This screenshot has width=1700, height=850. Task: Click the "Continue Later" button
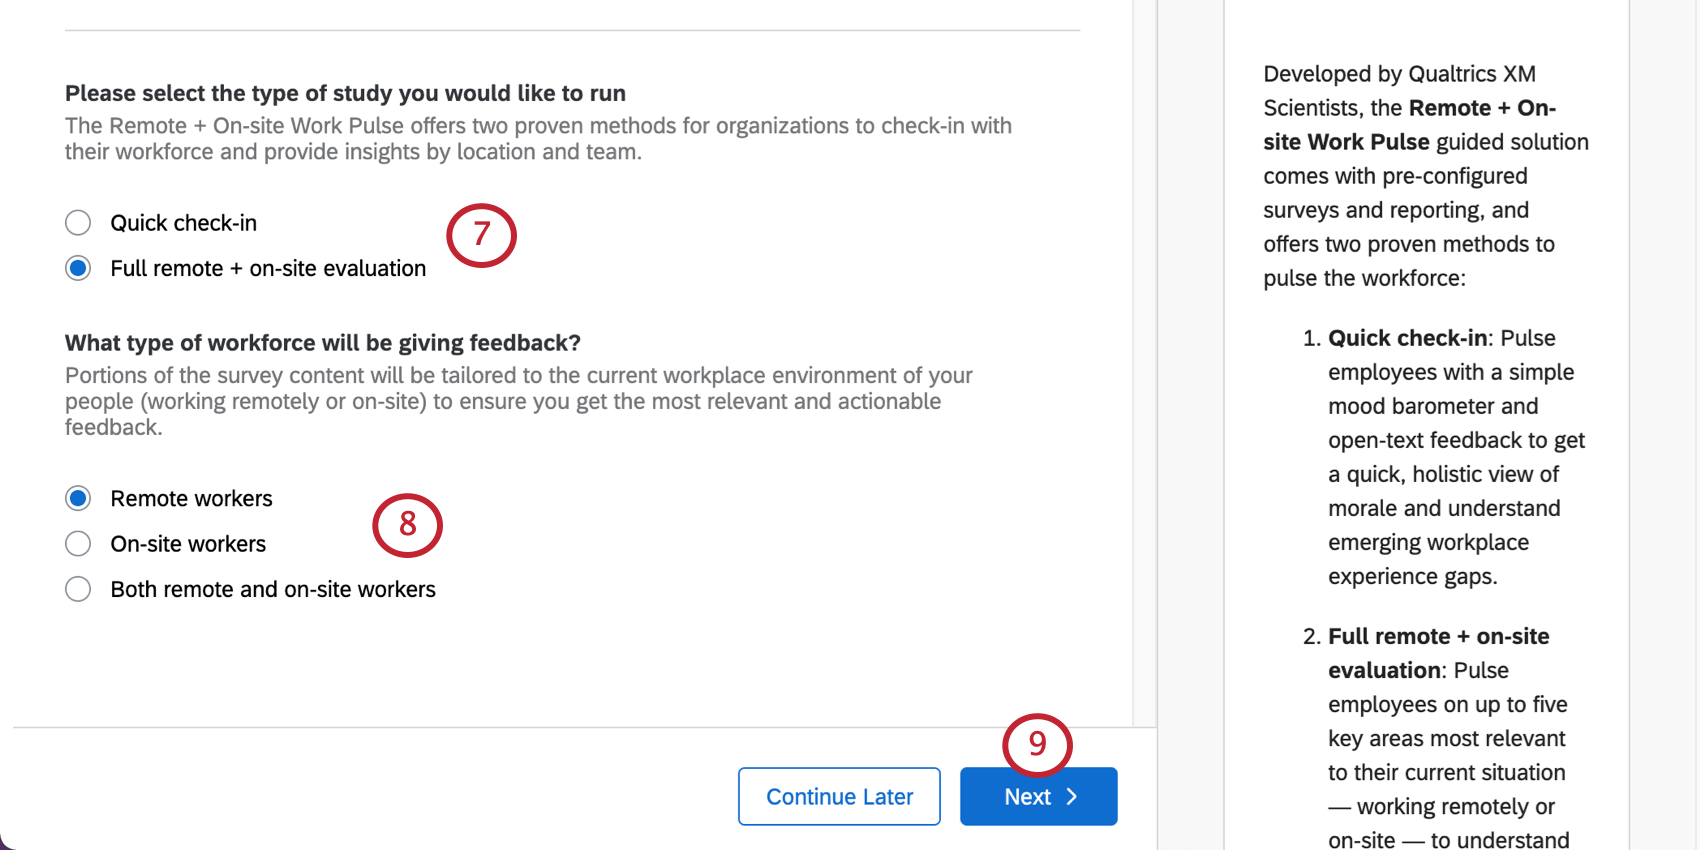pos(839,796)
